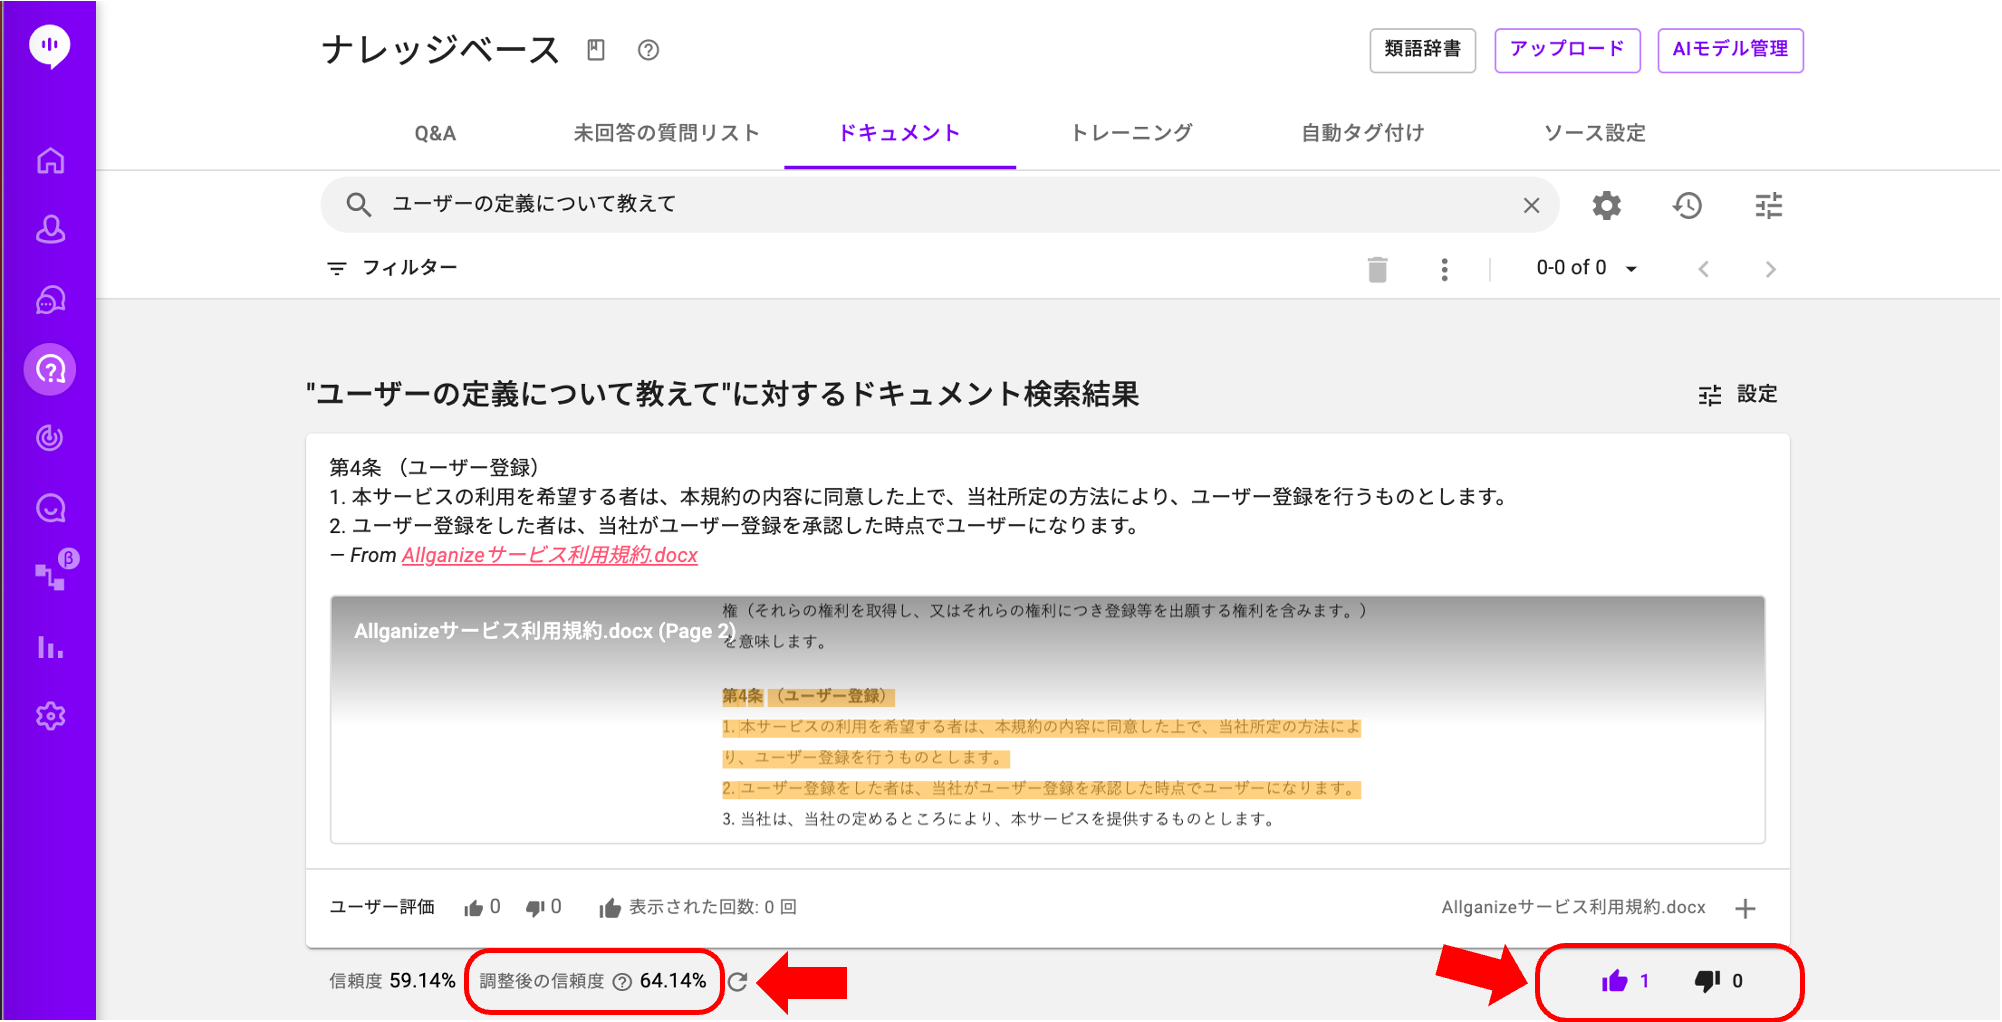Open the headset conversations icon in the sidebar
Image resolution: width=2002 pixels, height=1022 pixels.
50,300
